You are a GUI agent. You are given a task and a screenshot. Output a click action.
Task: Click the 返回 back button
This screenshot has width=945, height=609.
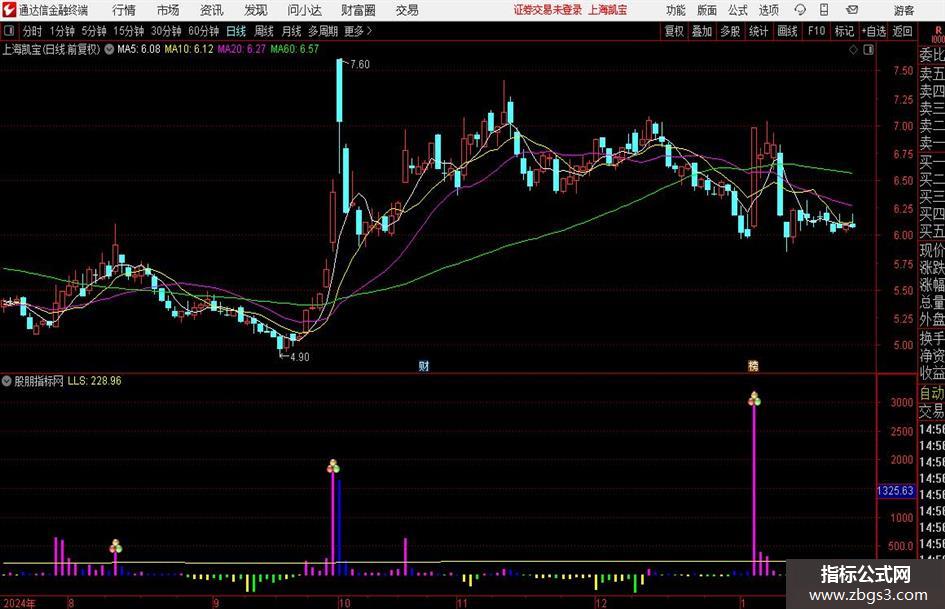click(902, 31)
